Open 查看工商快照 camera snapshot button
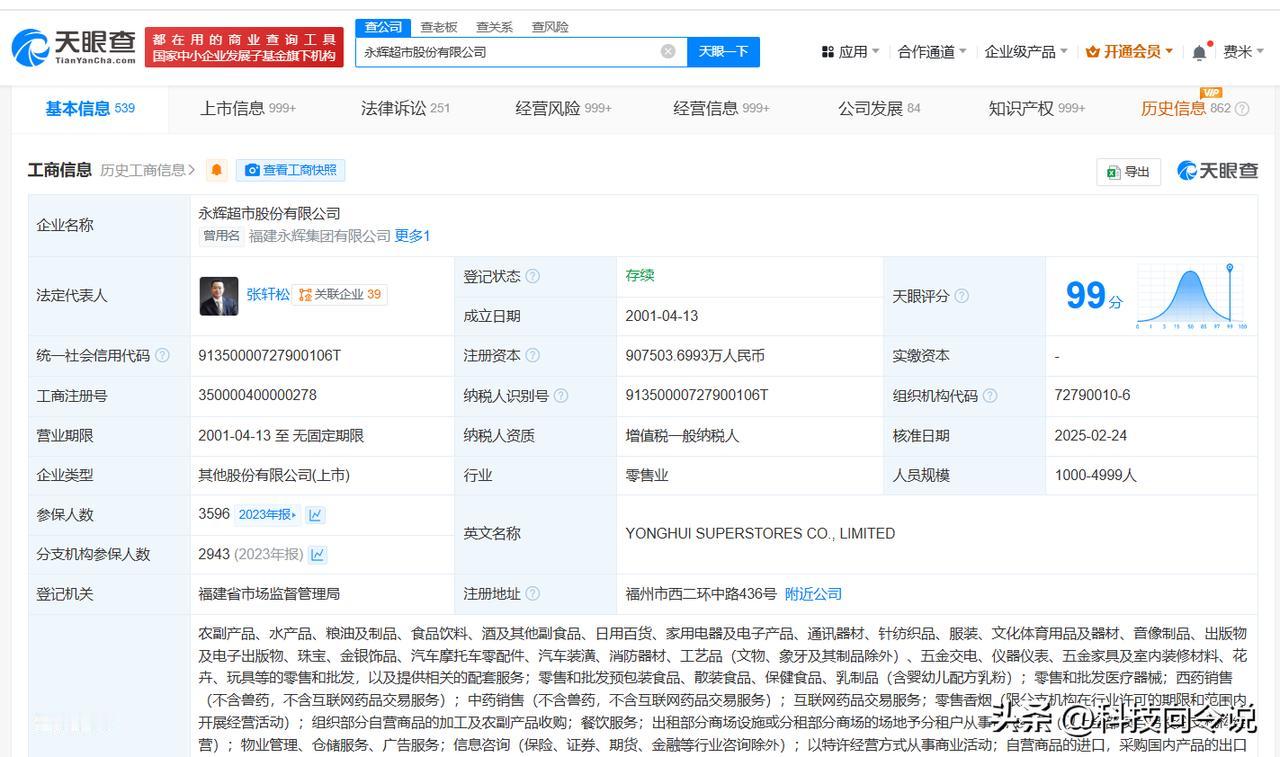1280x757 pixels. 291,170
